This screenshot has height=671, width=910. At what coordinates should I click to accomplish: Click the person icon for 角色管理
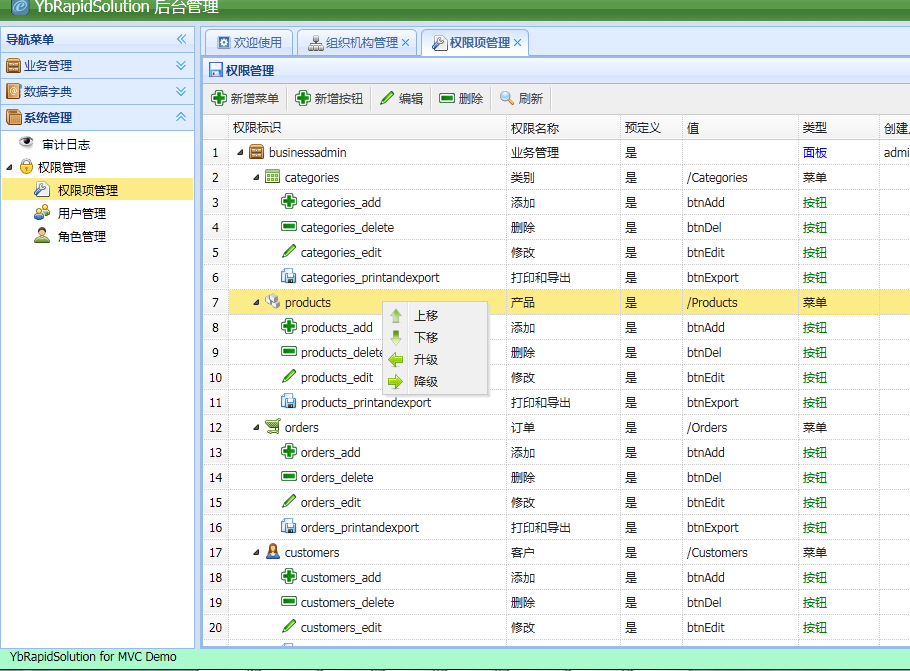point(42,236)
